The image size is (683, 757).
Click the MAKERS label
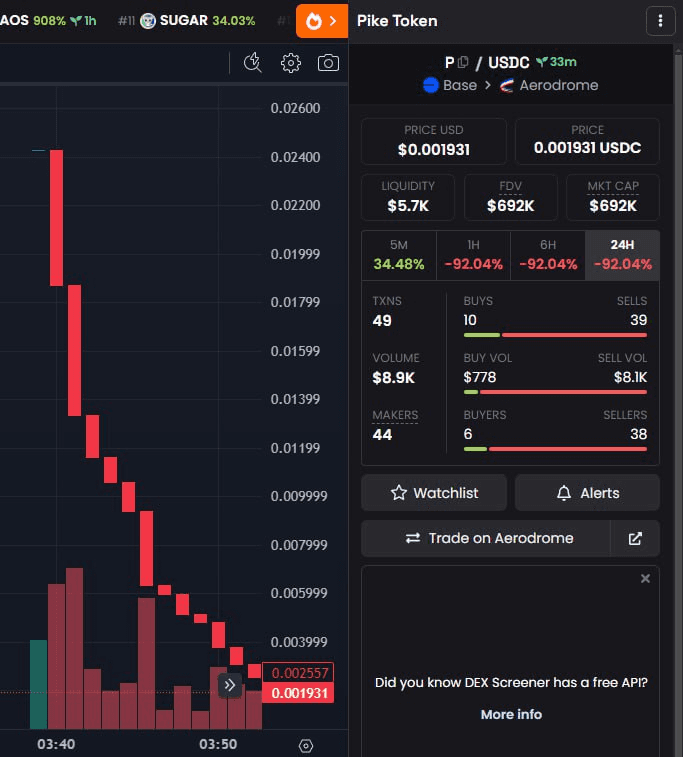pos(395,415)
